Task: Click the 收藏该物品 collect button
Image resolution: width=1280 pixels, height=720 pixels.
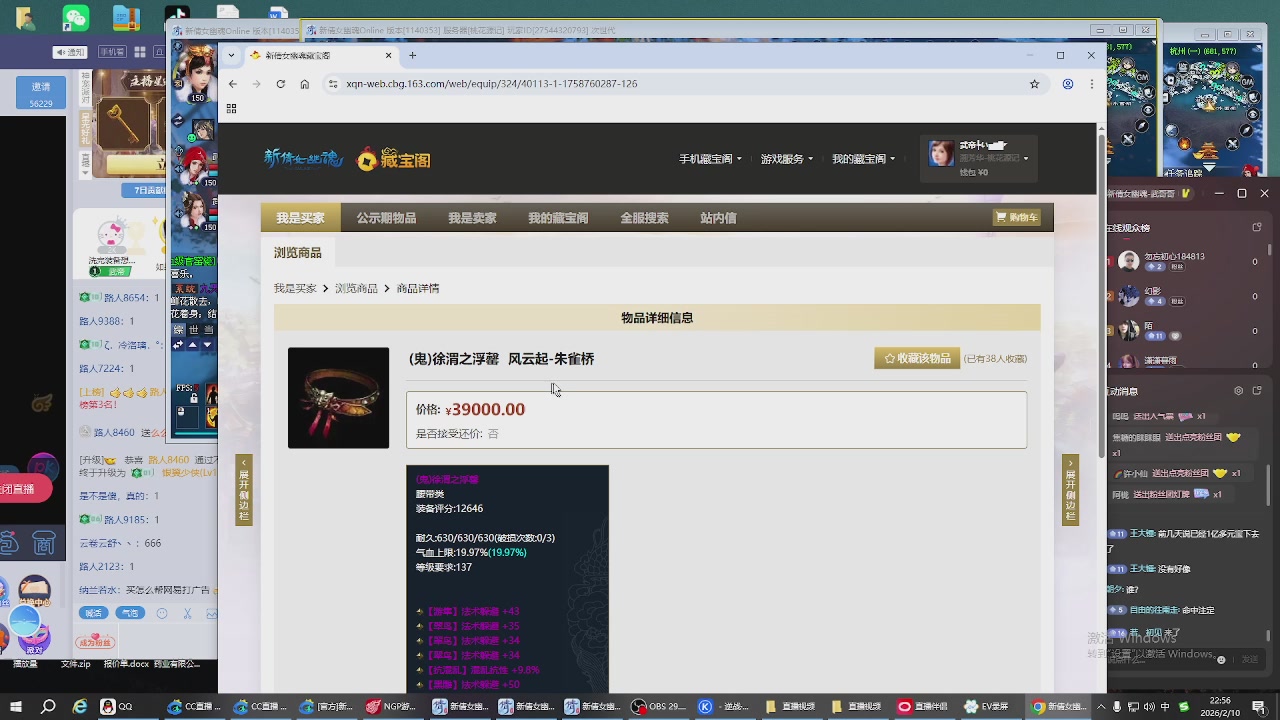Action: coord(916,357)
